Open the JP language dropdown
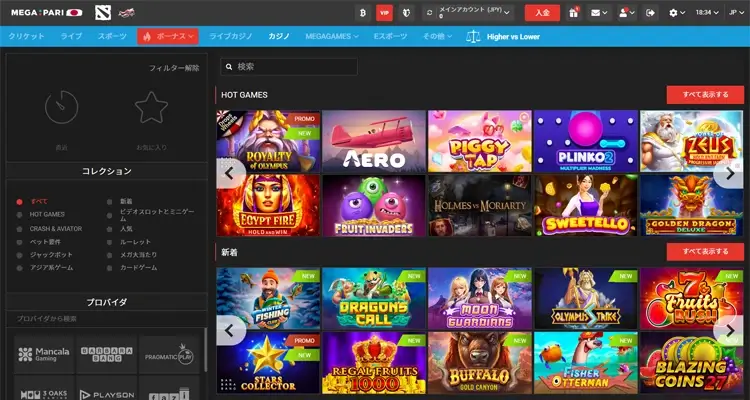Image resolution: width=750 pixels, height=400 pixels. [x=736, y=13]
